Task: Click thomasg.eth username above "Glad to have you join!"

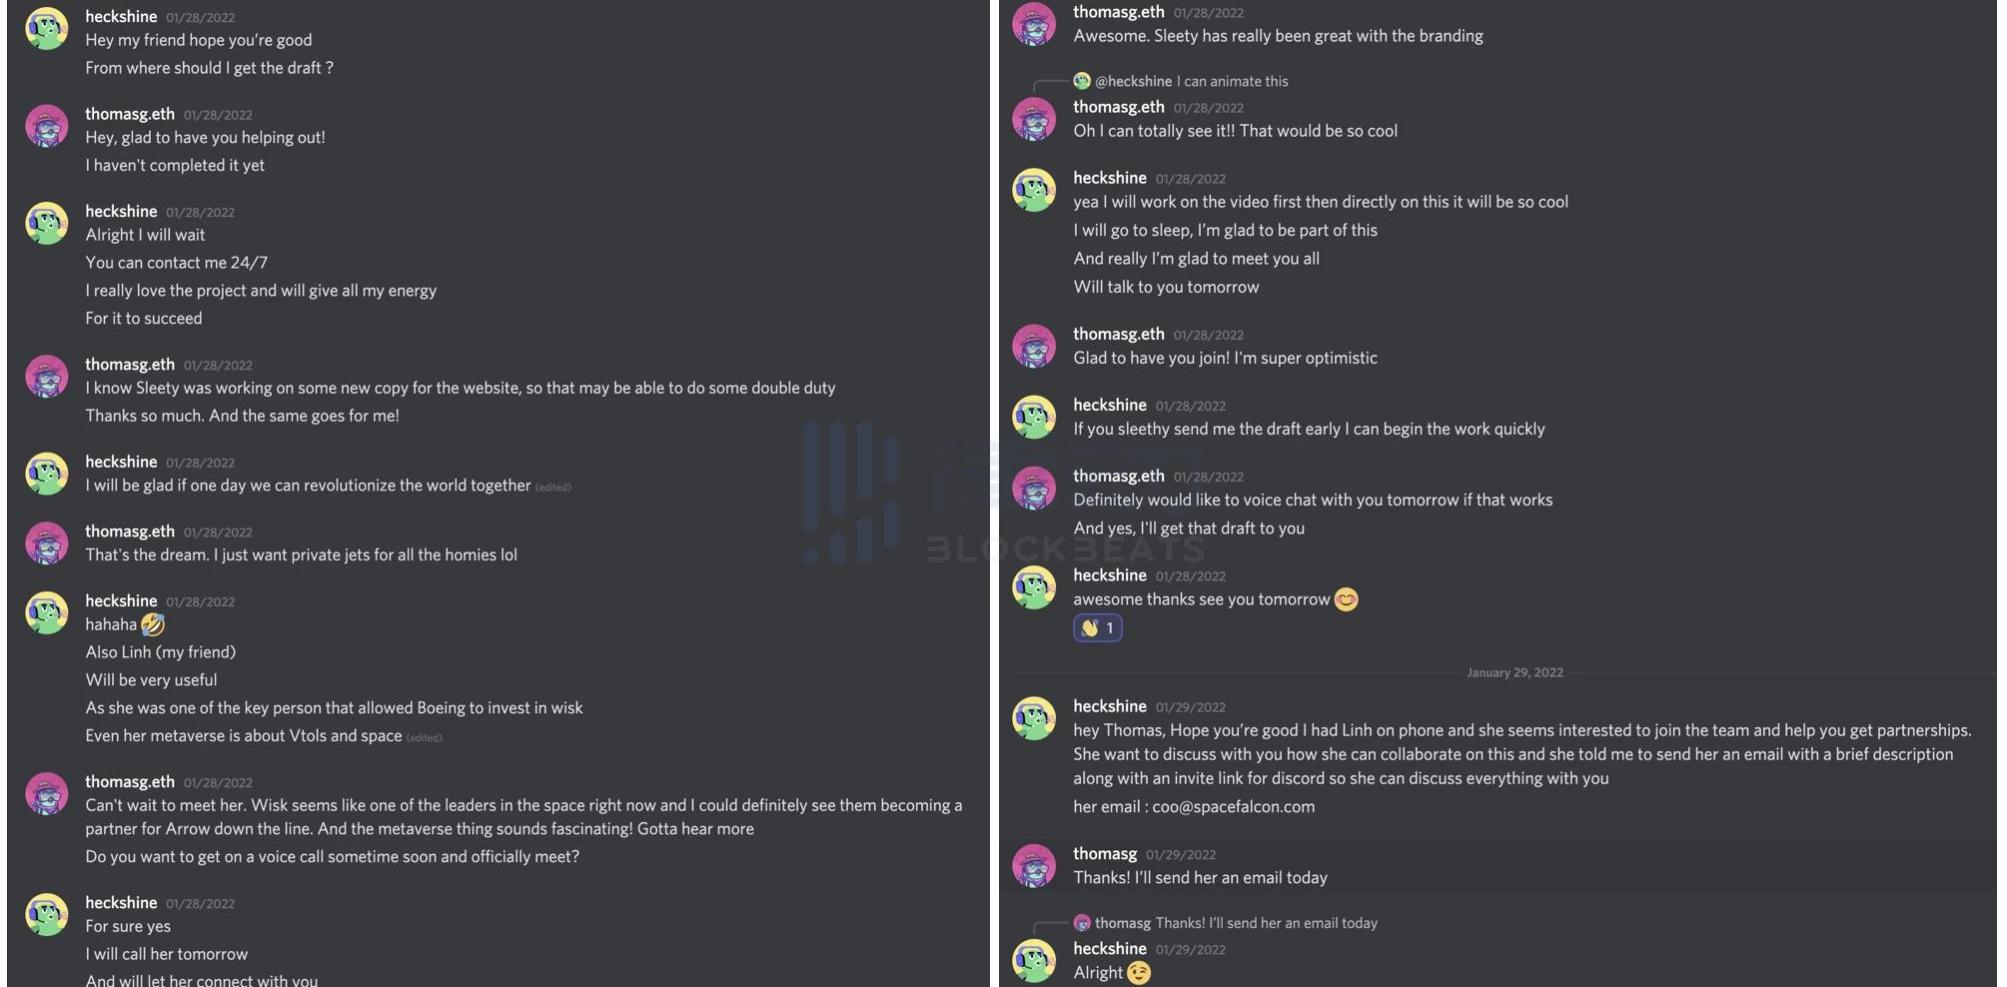Action: (x=1118, y=334)
